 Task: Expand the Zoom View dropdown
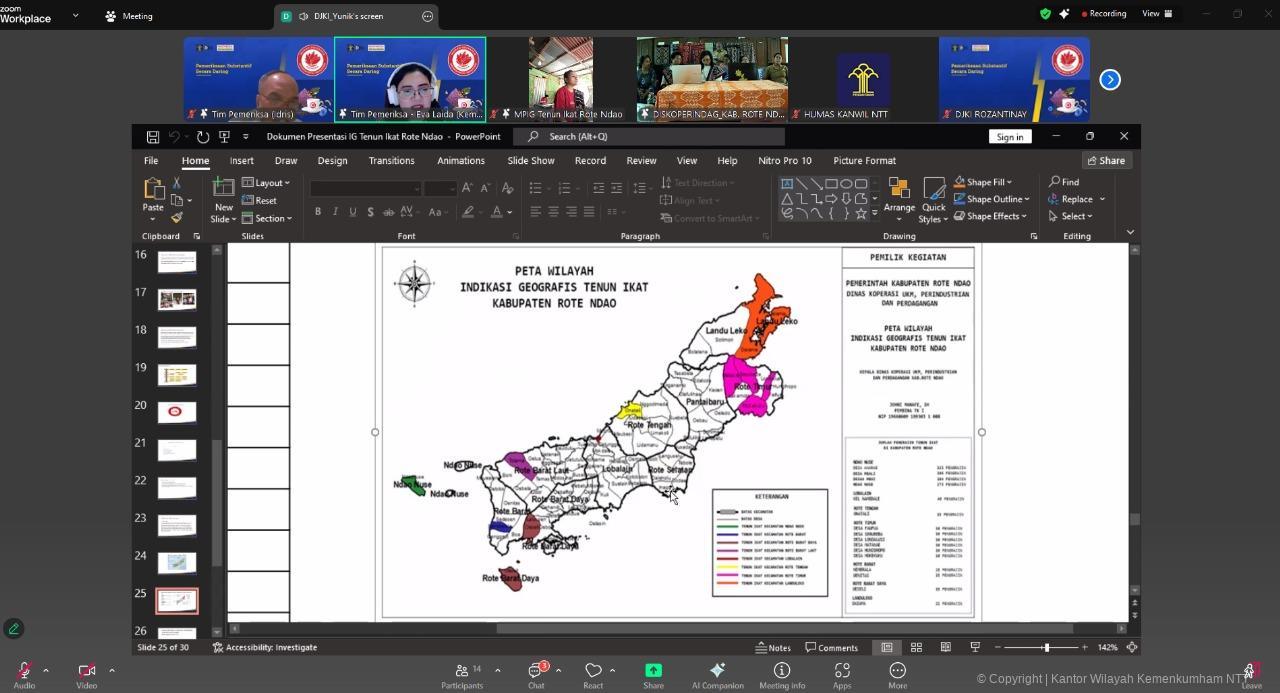click(x=1157, y=14)
